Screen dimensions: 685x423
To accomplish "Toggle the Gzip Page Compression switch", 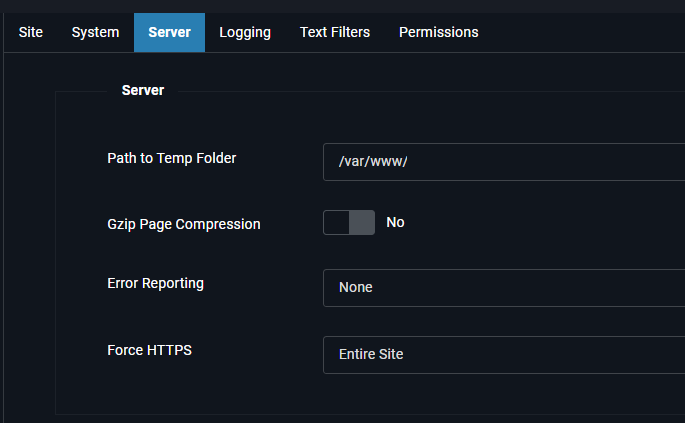I will point(349,222).
